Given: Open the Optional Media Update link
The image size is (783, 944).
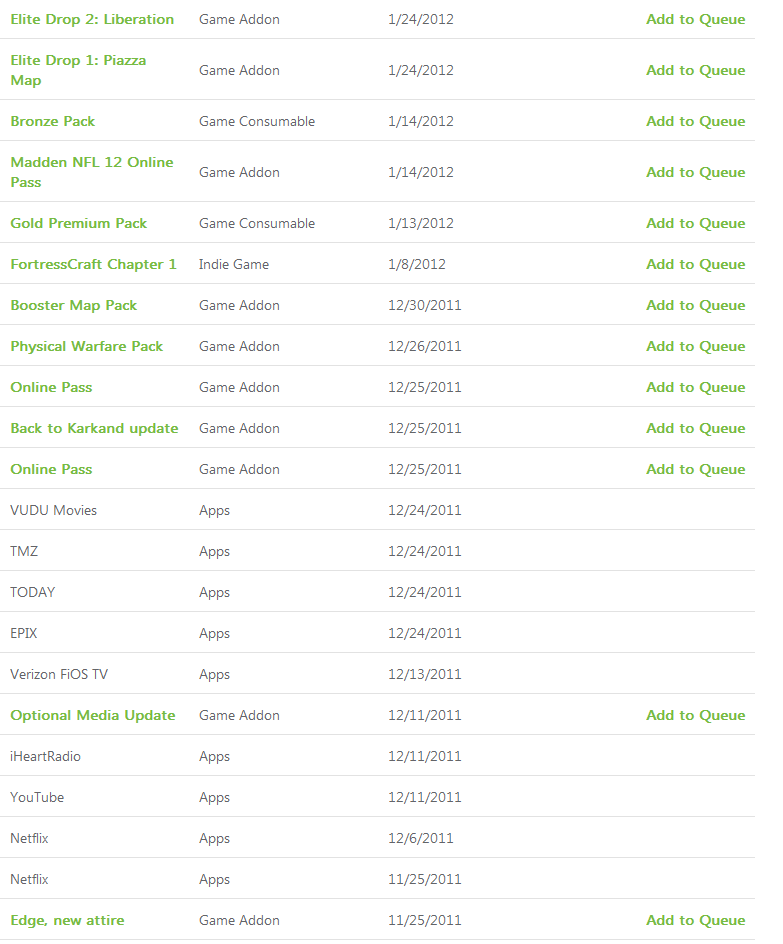Looking at the screenshot, I should [x=93, y=715].
